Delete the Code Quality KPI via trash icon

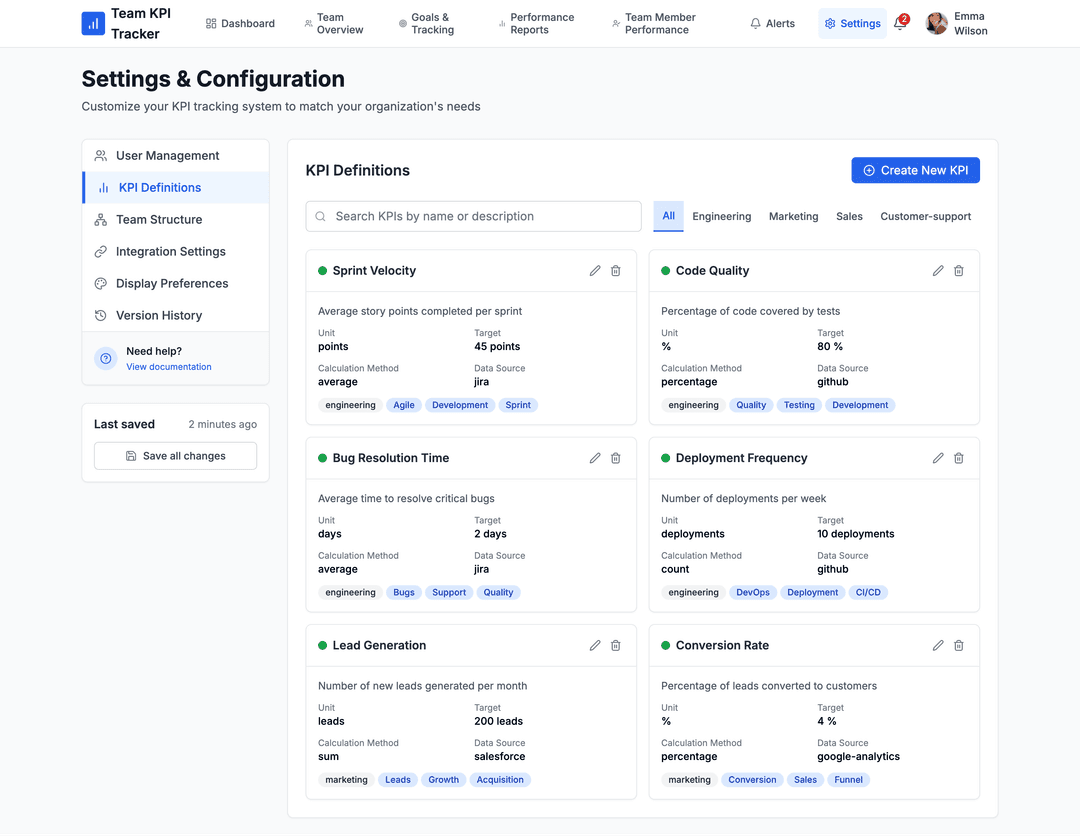coord(959,271)
